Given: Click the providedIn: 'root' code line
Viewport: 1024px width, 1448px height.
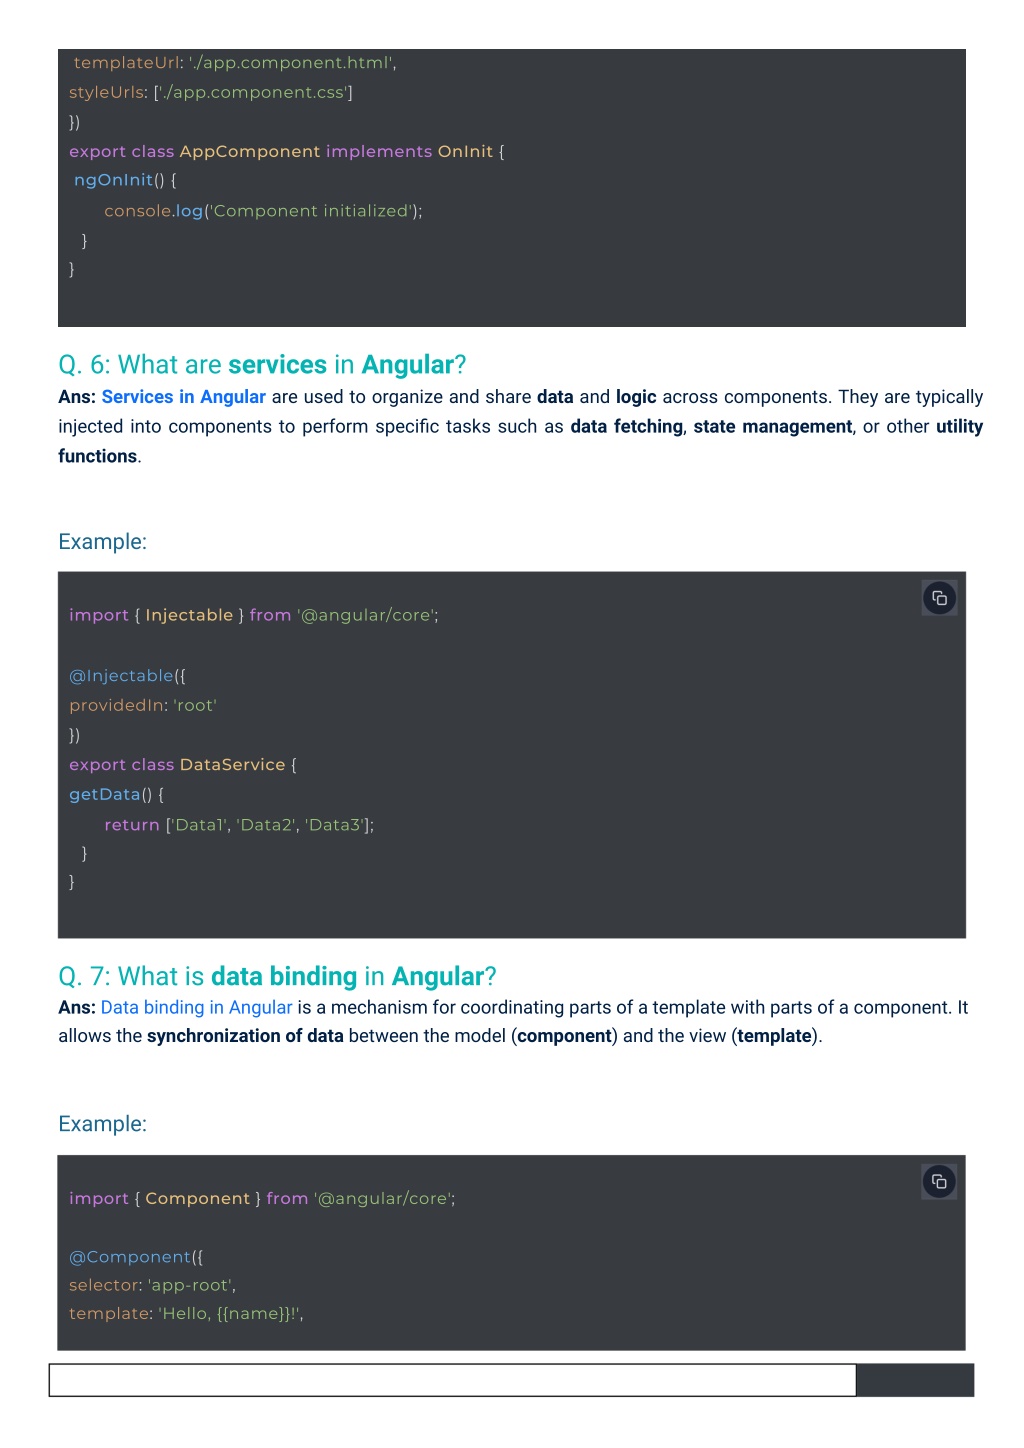Looking at the screenshot, I should click(143, 705).
